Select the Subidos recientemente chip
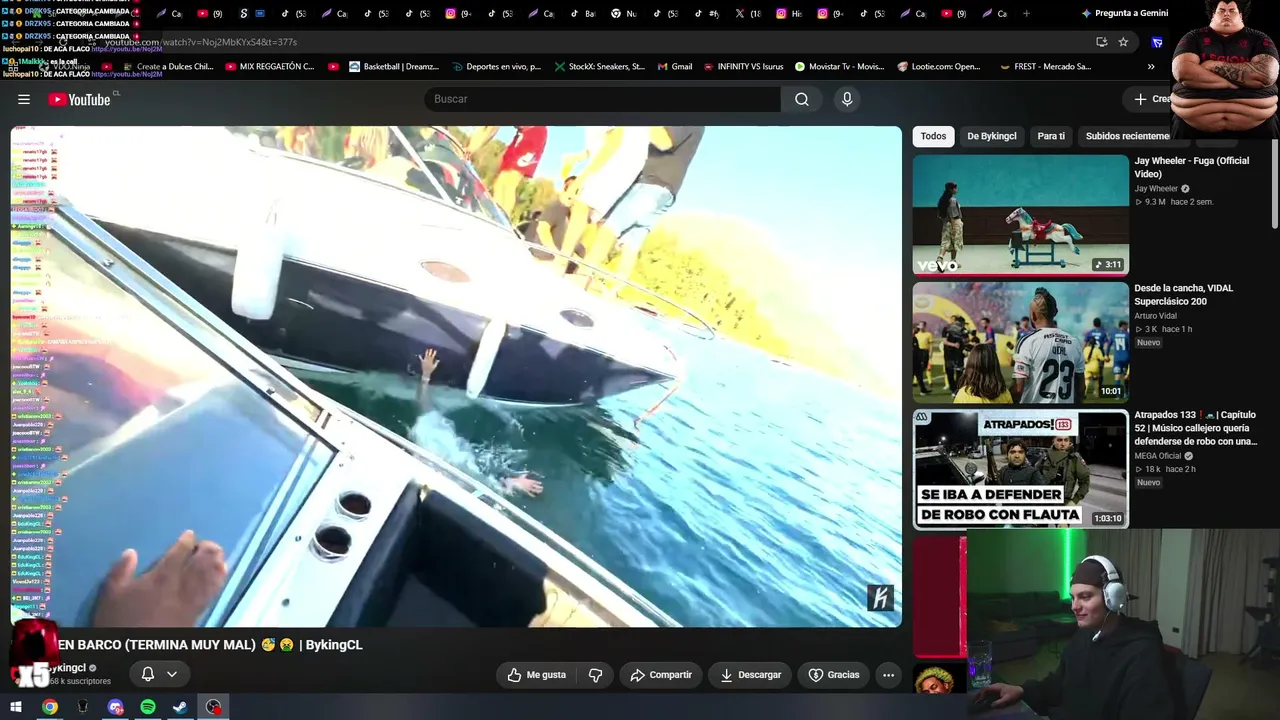The width and height of the screenshot is (1280, 720). (x=1127, y=136)
